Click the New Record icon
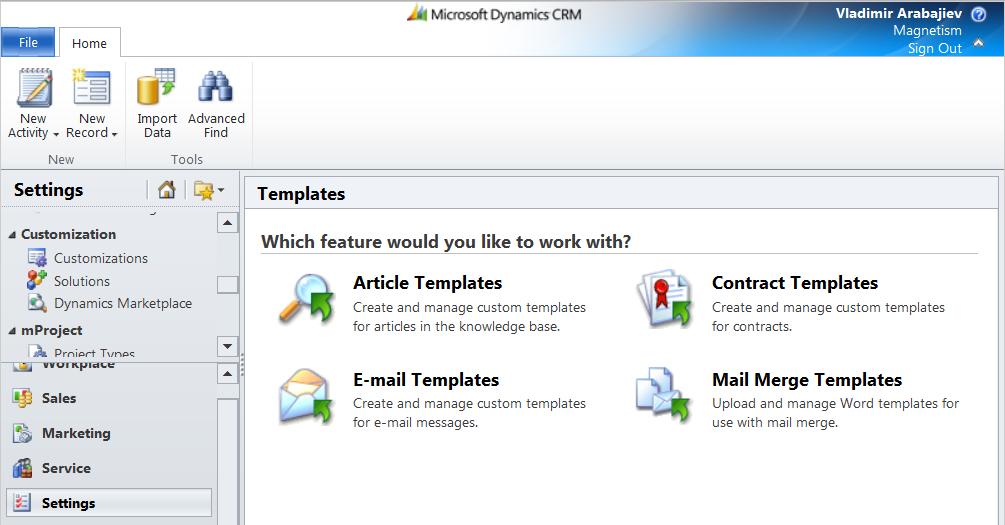The width and height of the screenshot is (1005, 525). tap(91, 87)
